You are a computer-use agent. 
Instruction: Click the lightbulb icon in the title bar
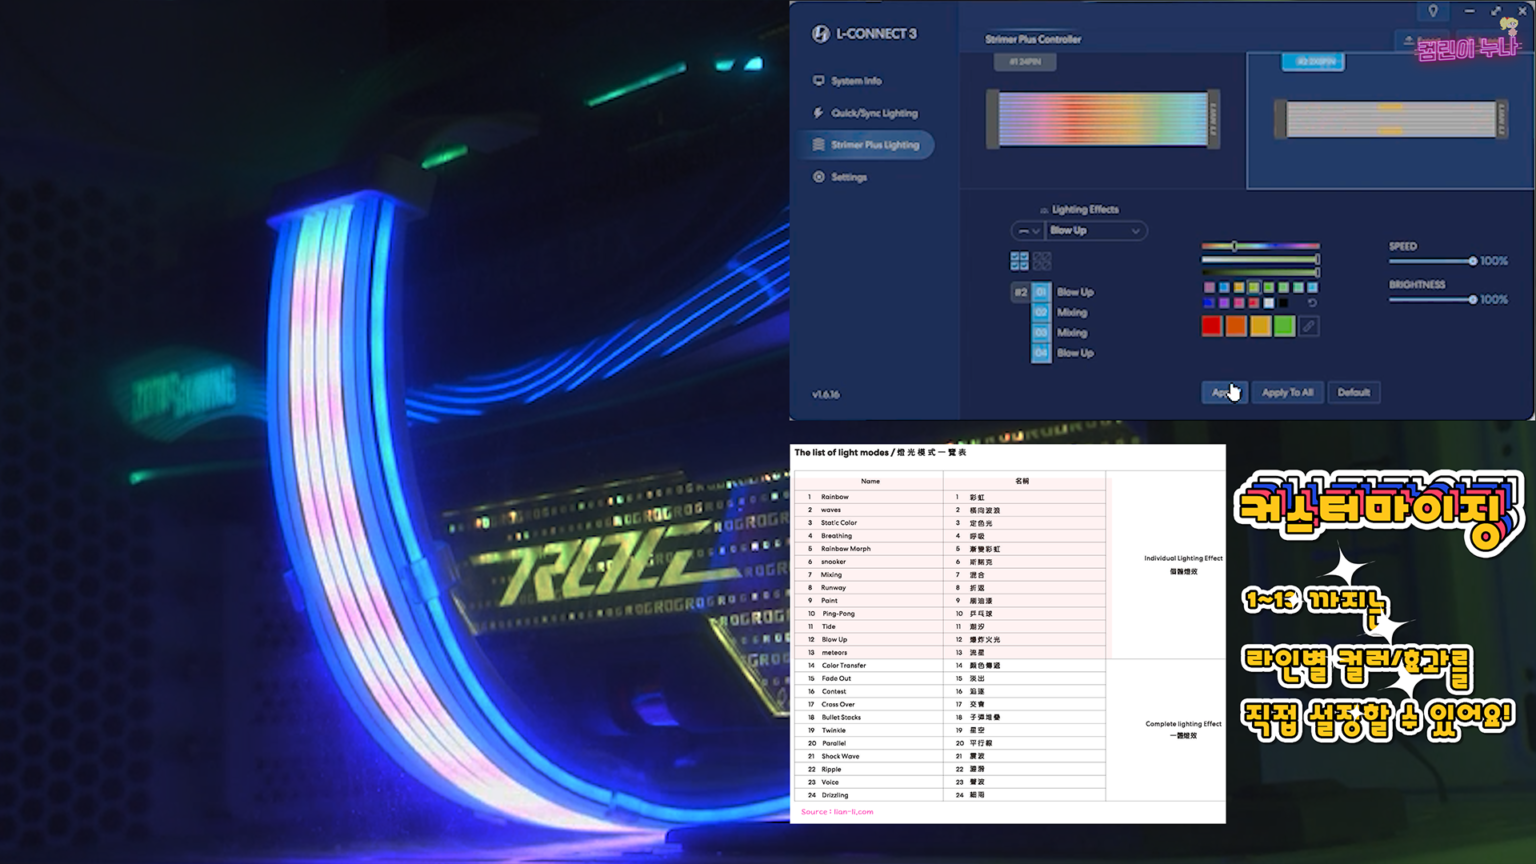[1433, 11]
